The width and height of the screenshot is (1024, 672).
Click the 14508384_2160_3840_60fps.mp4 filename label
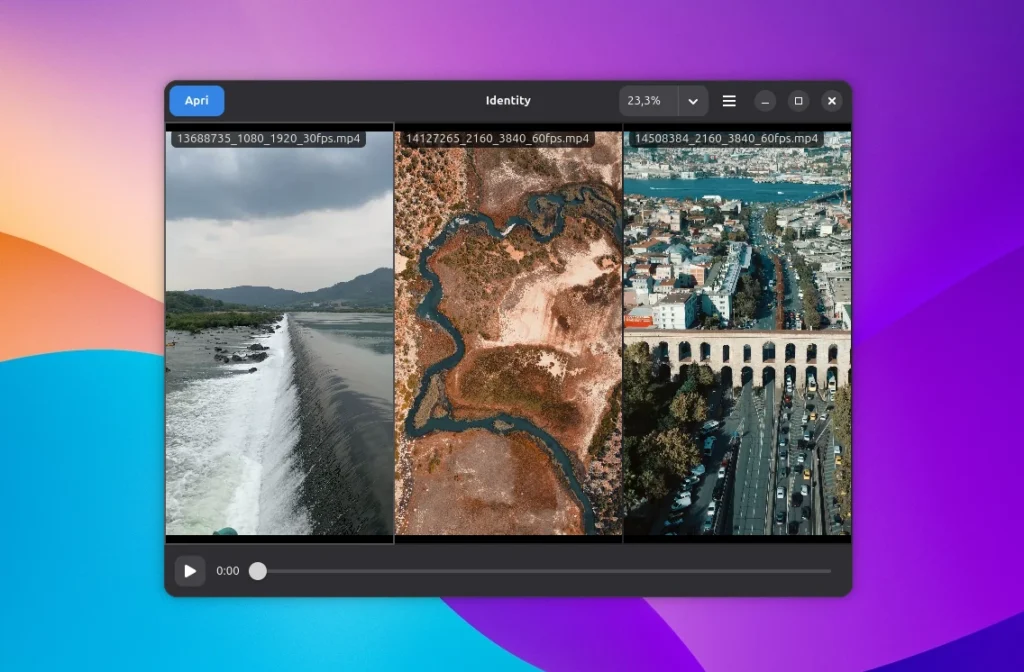click(x=726, y=139)
